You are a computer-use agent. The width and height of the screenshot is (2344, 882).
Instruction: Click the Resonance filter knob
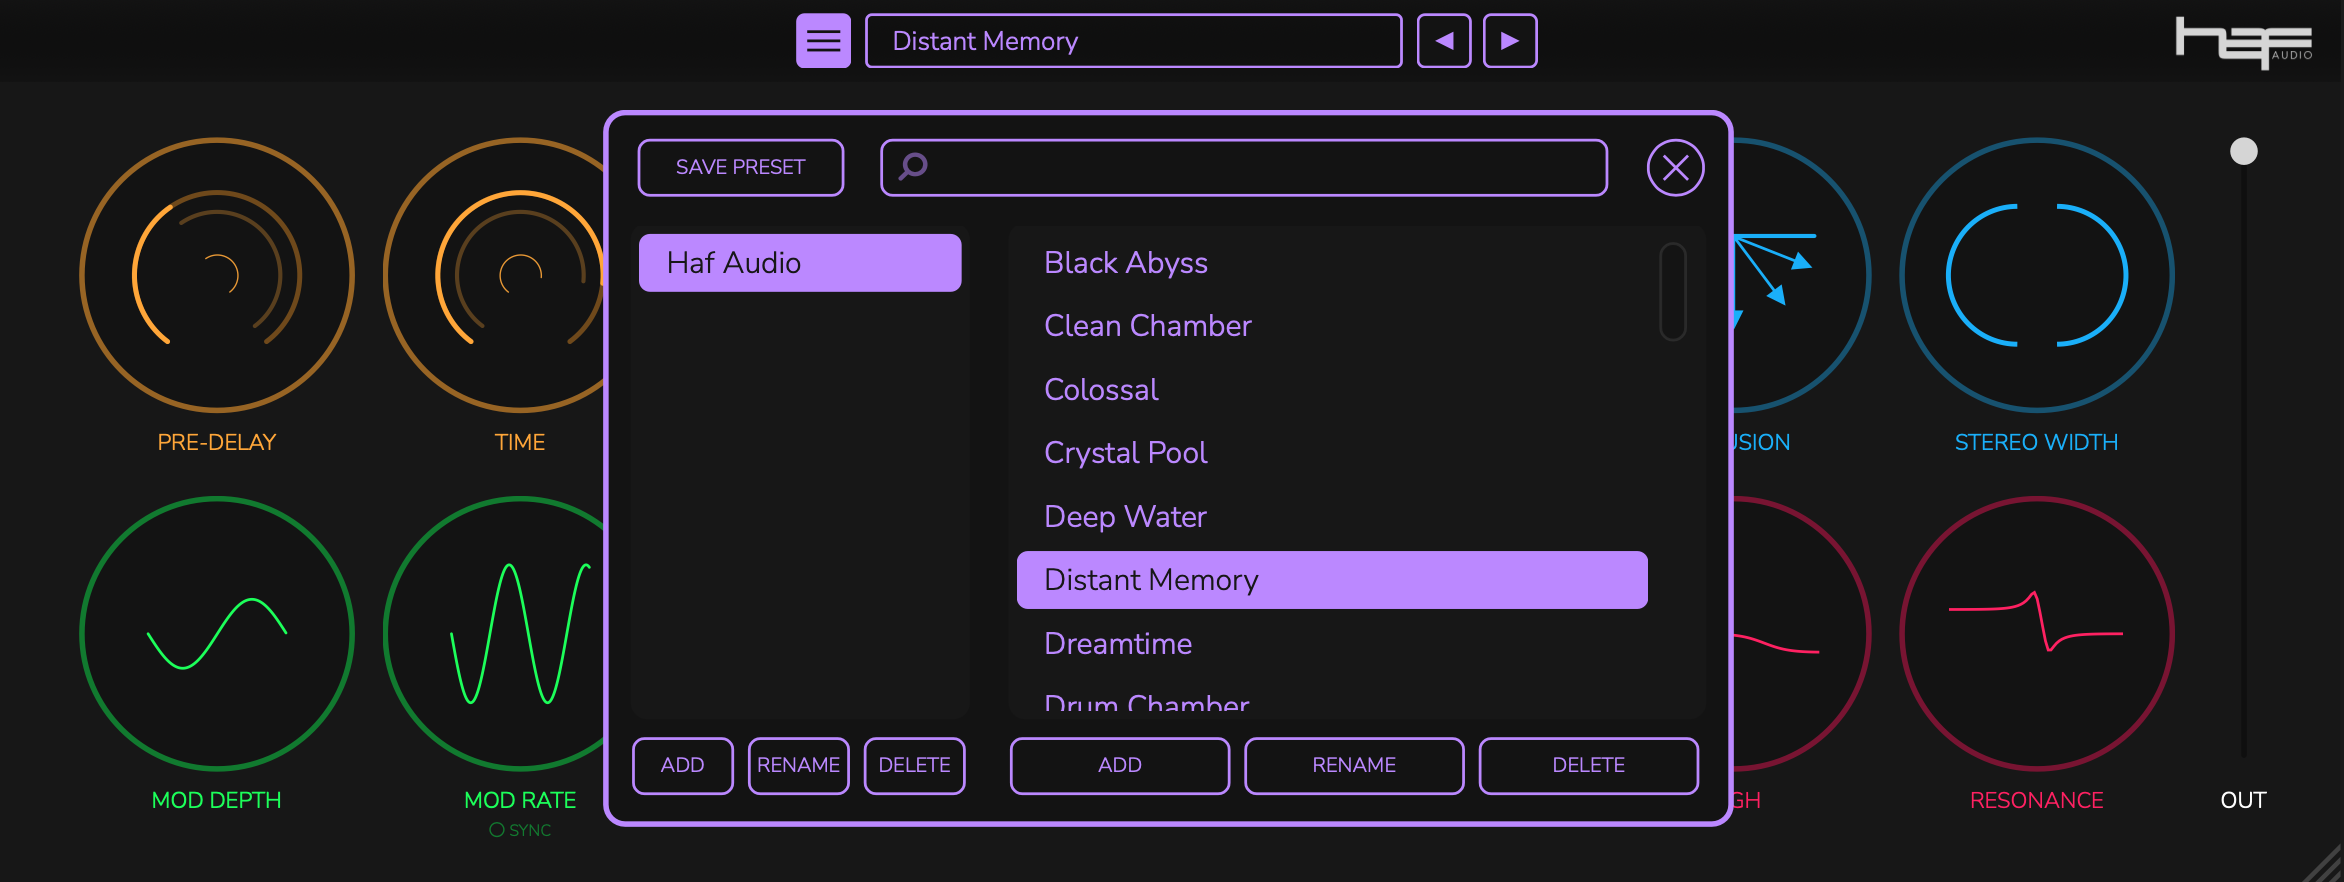2036,633
